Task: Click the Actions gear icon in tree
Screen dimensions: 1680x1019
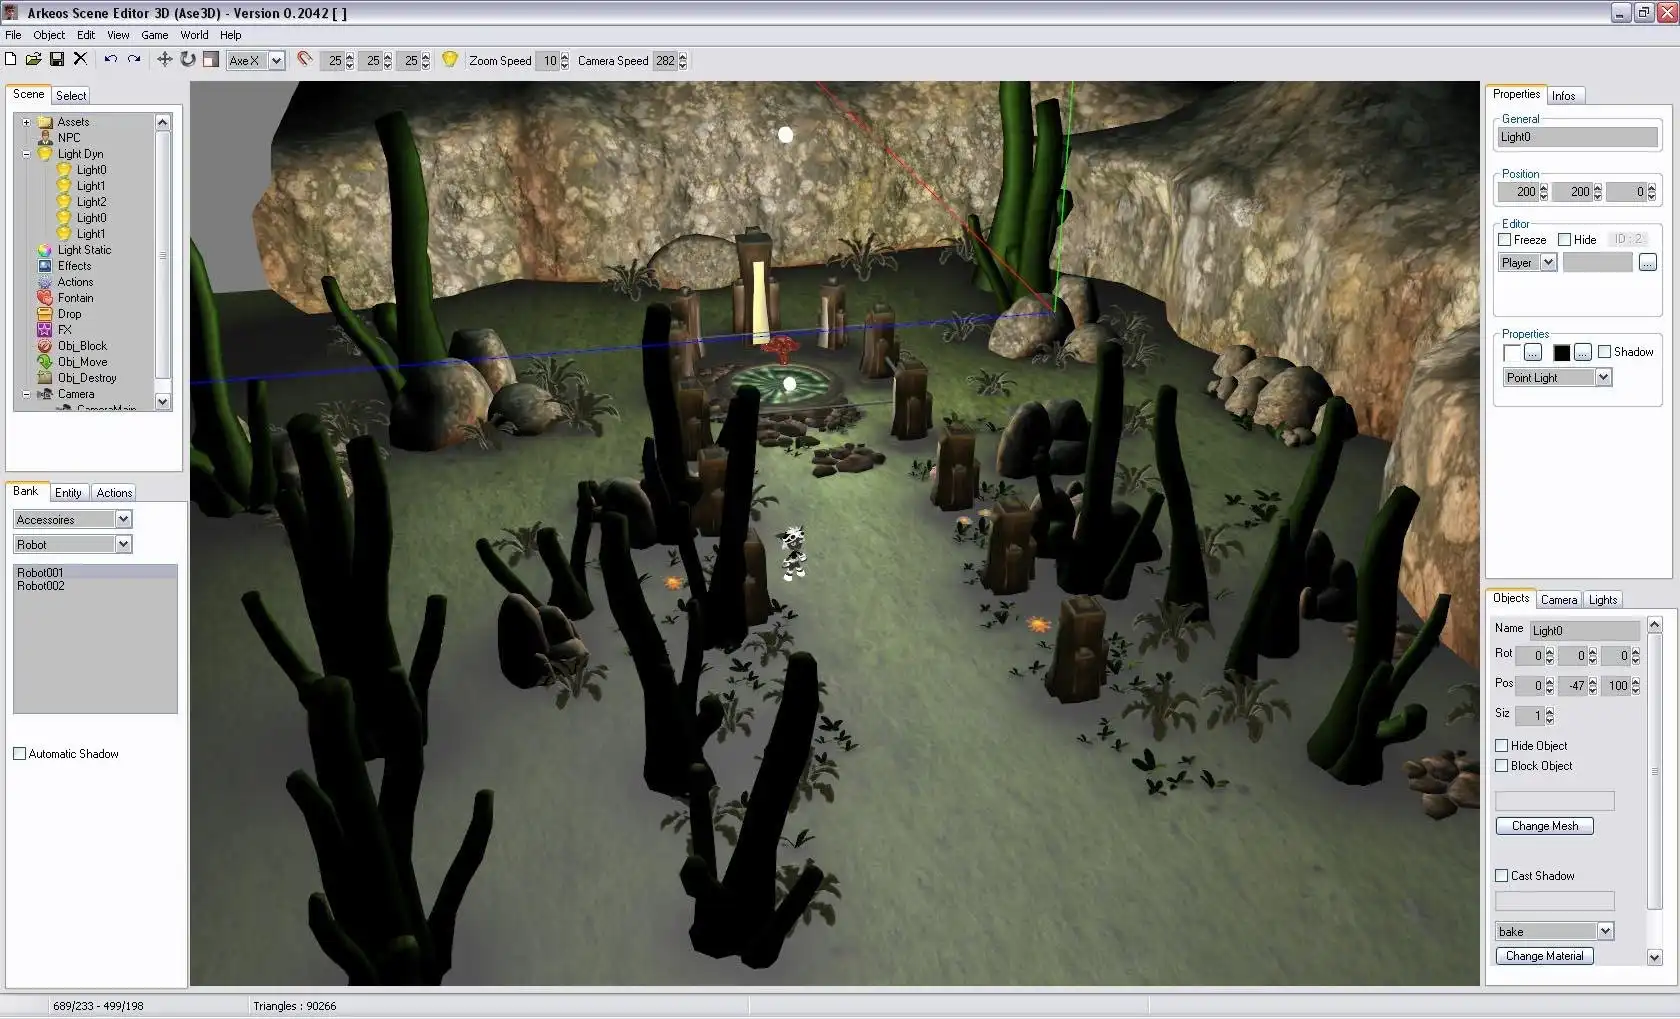Action: pos(45,282)
